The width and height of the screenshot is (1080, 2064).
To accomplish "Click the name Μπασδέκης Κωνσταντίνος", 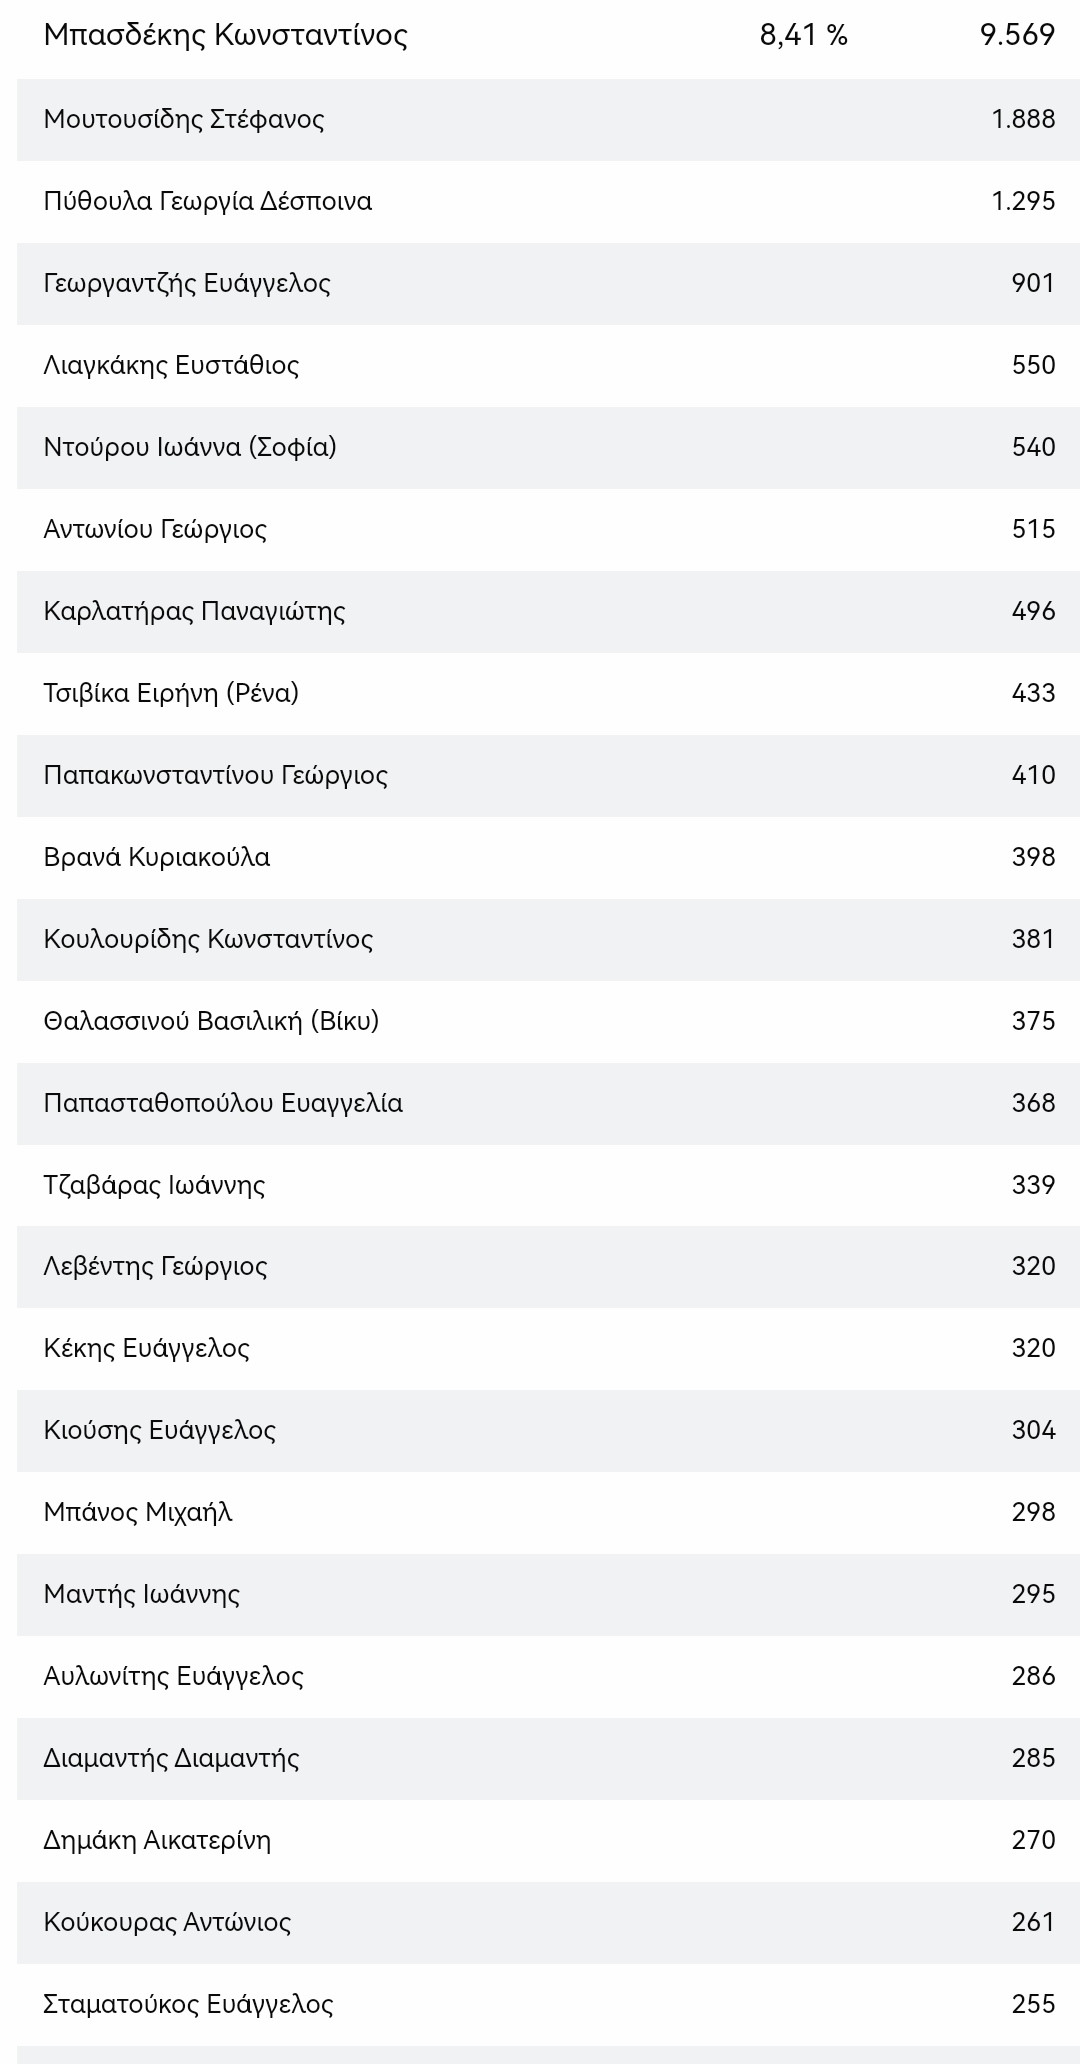I will (x=225, y=35).
